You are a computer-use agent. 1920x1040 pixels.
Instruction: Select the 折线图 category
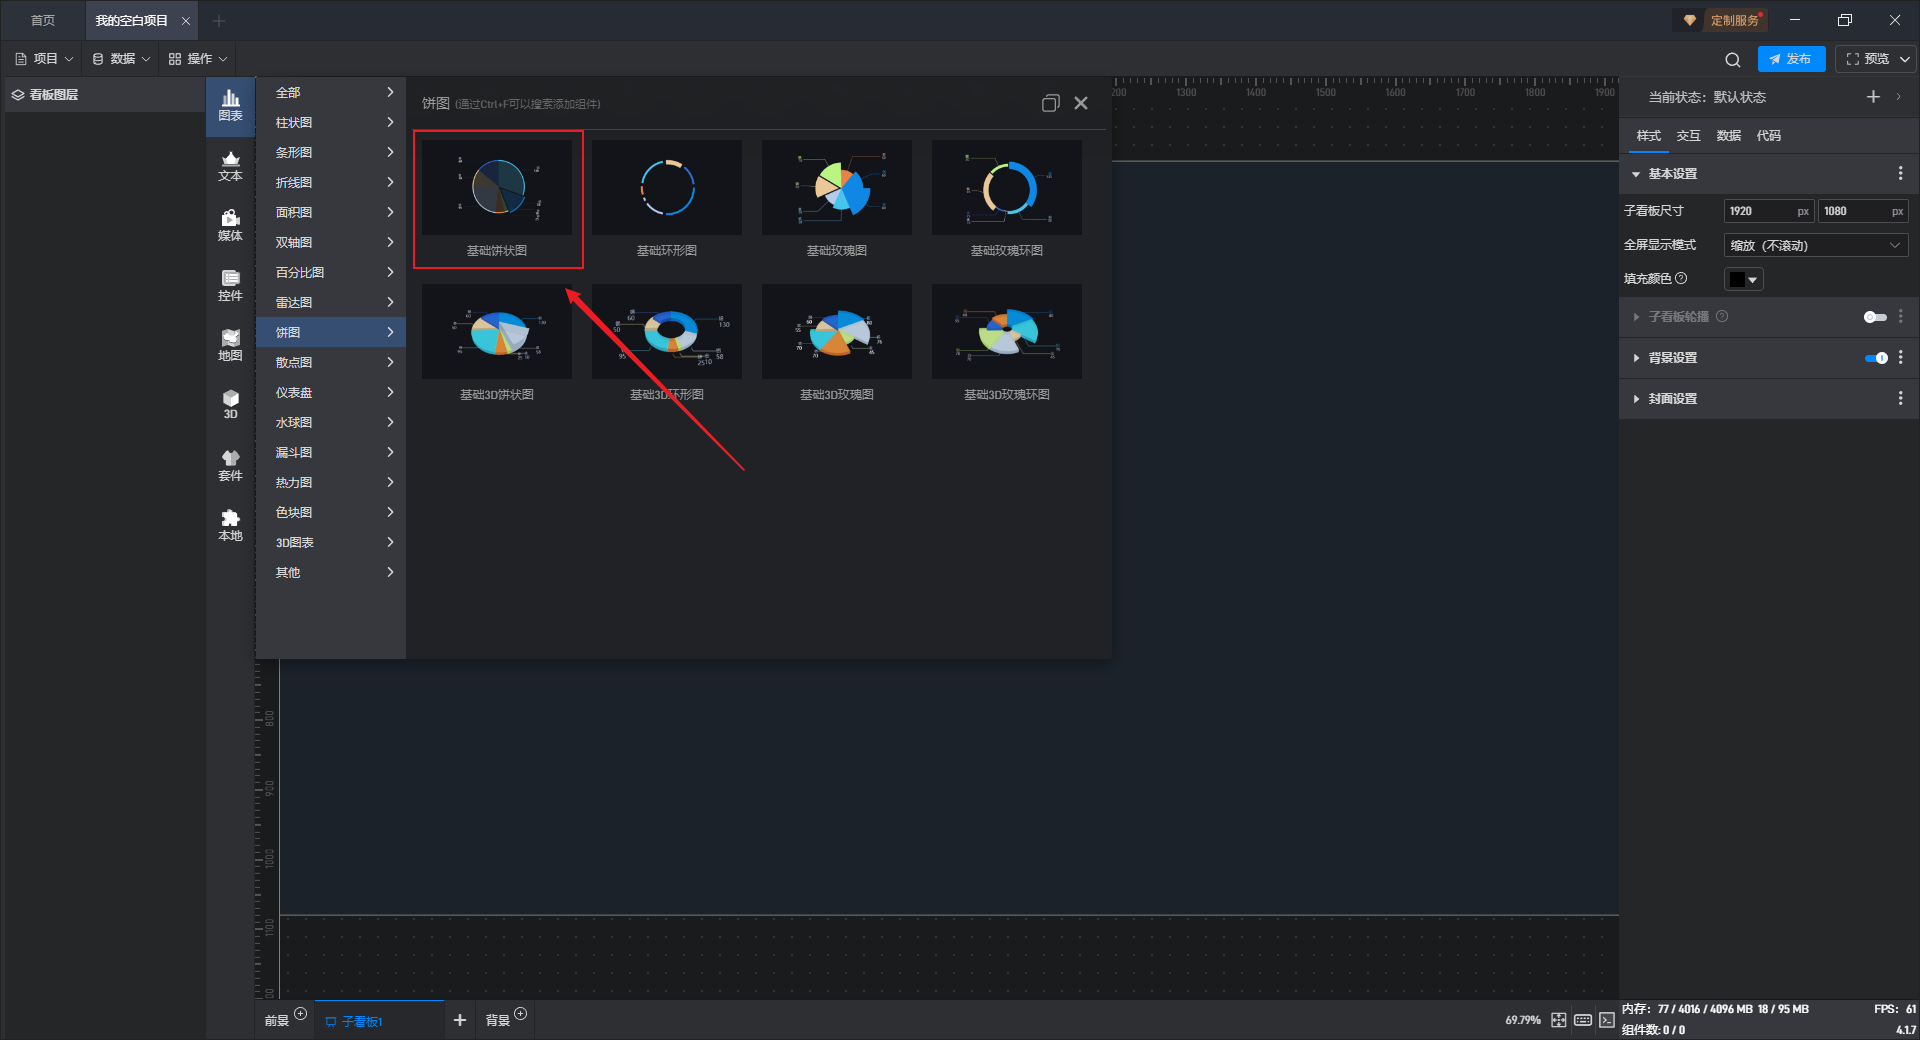[331, 183]
